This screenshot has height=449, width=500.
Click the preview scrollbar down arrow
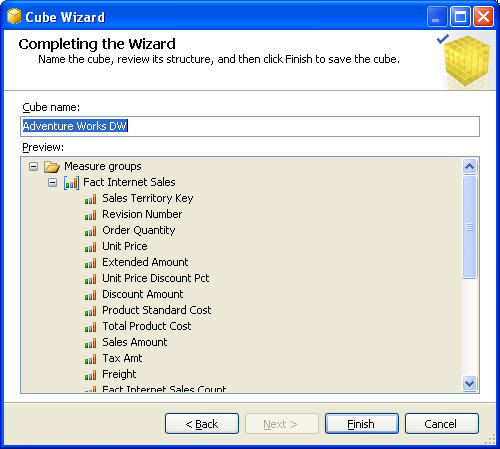470,383
